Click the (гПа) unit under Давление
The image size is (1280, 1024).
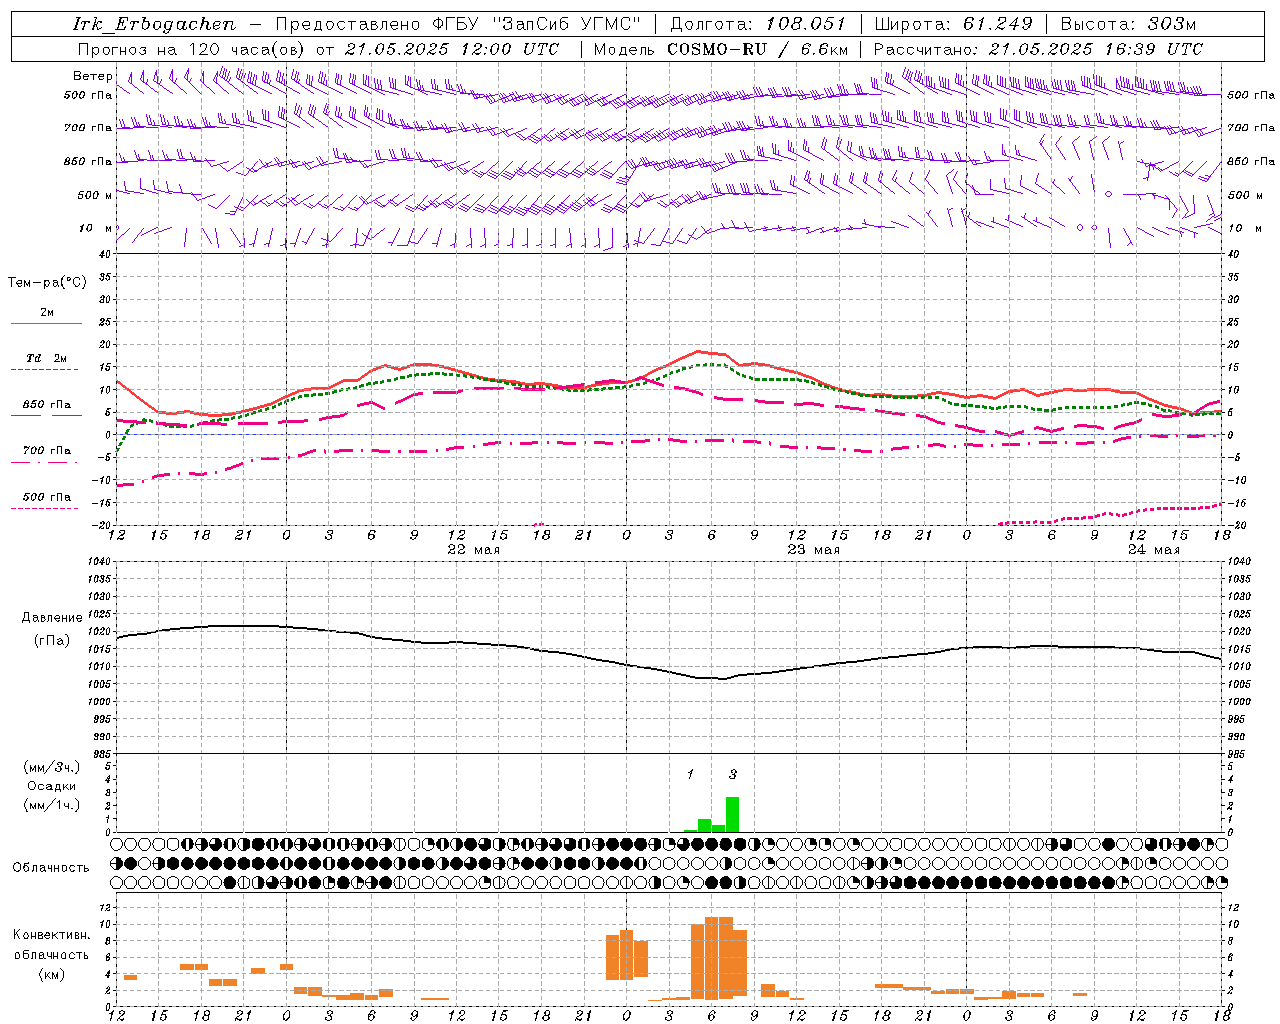click(52, 641)
